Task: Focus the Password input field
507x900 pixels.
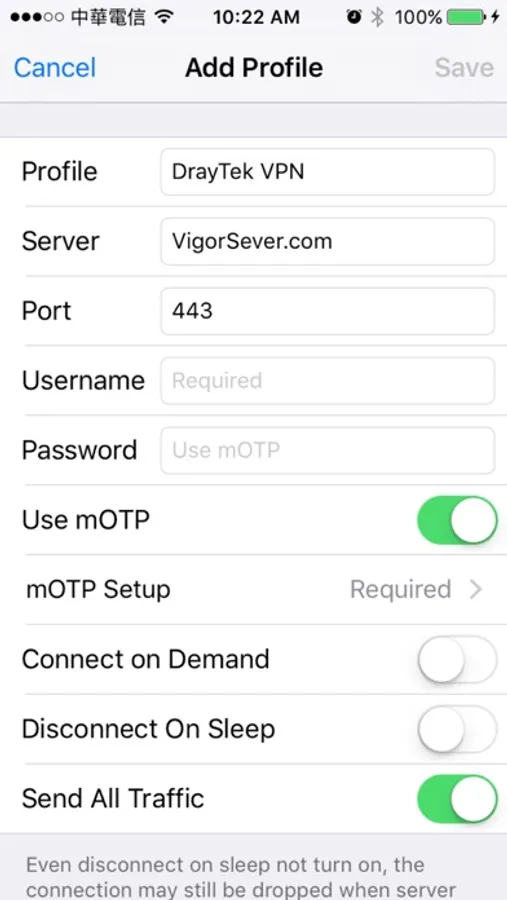Action: point(327,450)
